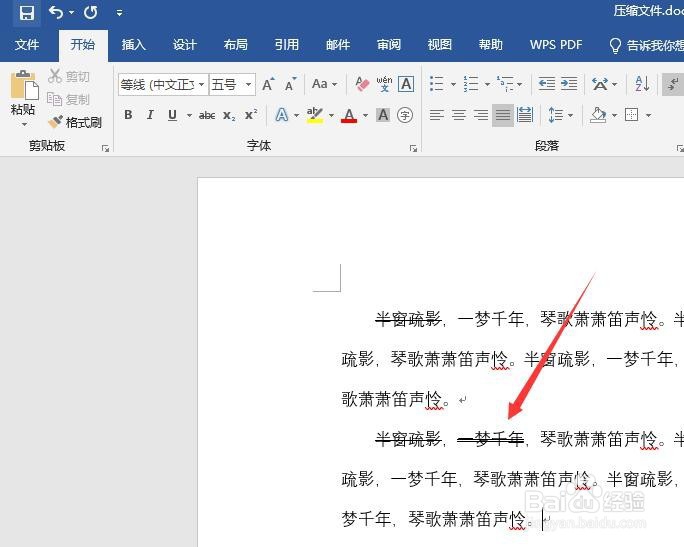Apply text effects with glowing A icon

click(x=282, y=115)
